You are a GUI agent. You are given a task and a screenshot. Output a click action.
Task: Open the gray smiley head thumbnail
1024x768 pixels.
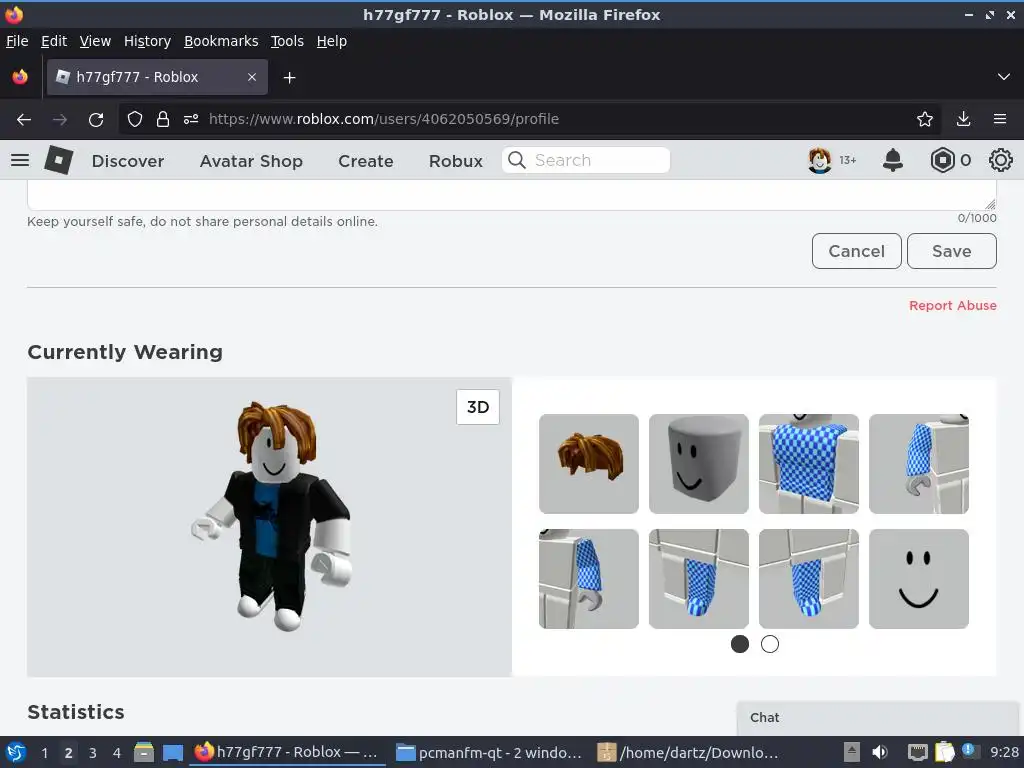pyautogui.click(x=699, y=464)
